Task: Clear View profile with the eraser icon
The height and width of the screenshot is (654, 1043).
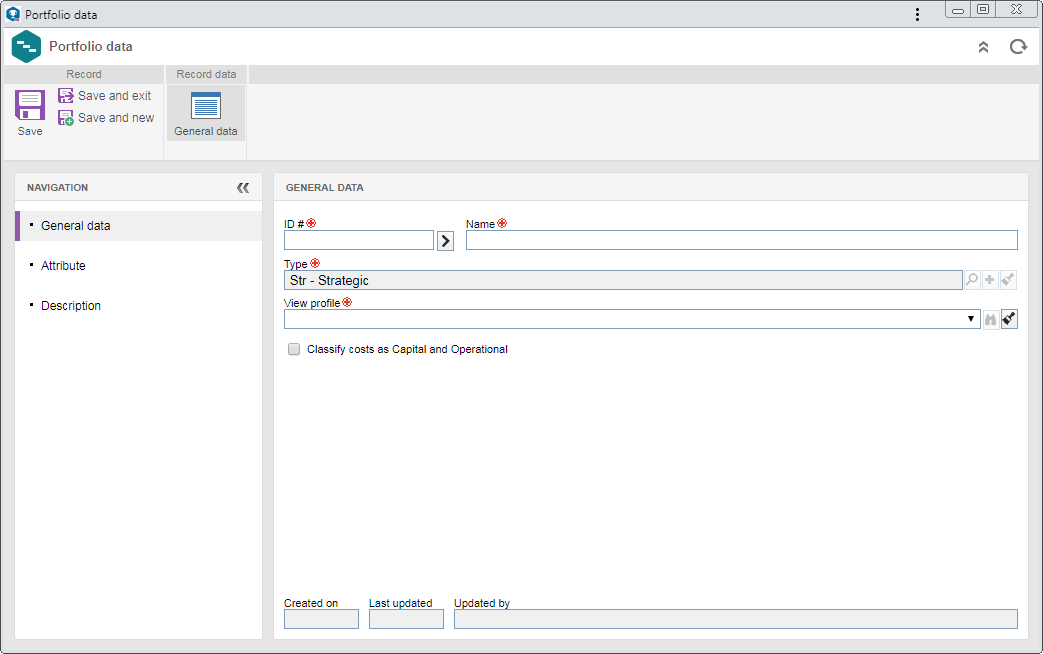Action: [x=1009, y=319]
